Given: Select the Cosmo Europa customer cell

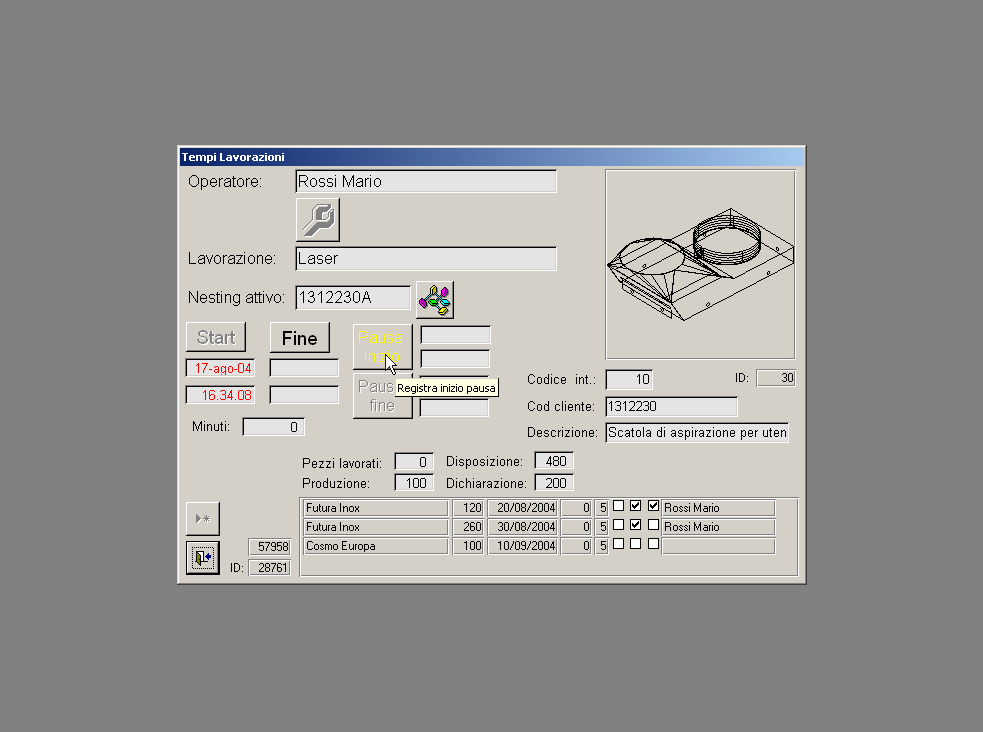Looking at the screenshot, I should (x=376, y=546).
